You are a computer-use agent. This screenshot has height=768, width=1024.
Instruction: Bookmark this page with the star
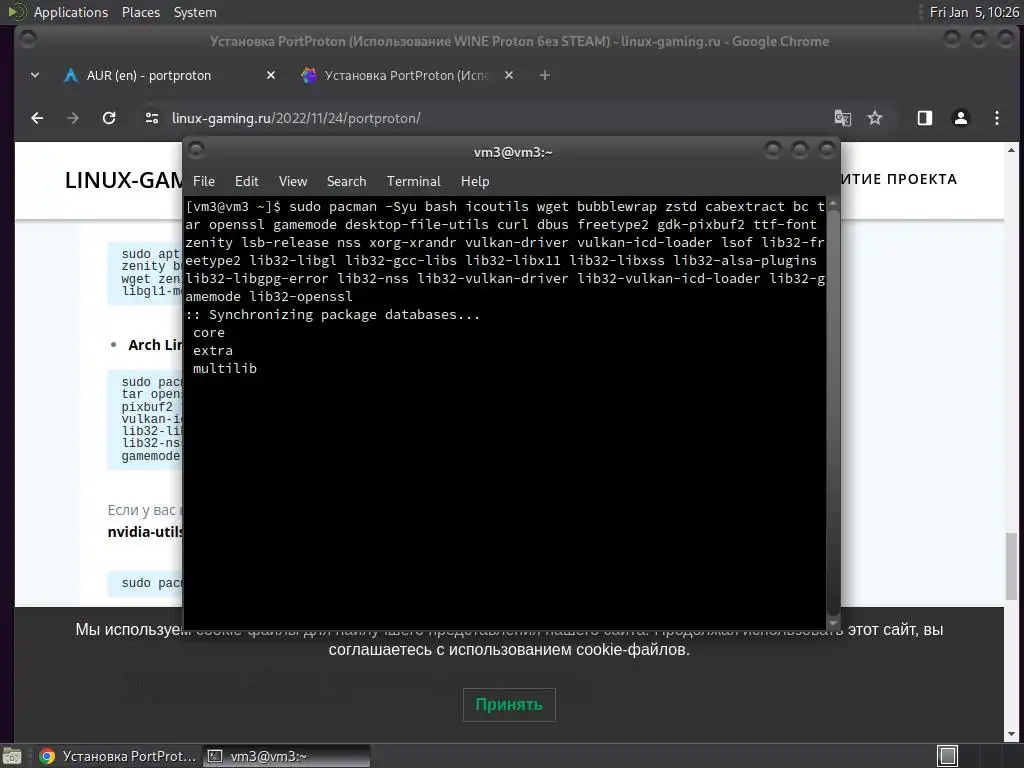(x=874, y=118)
